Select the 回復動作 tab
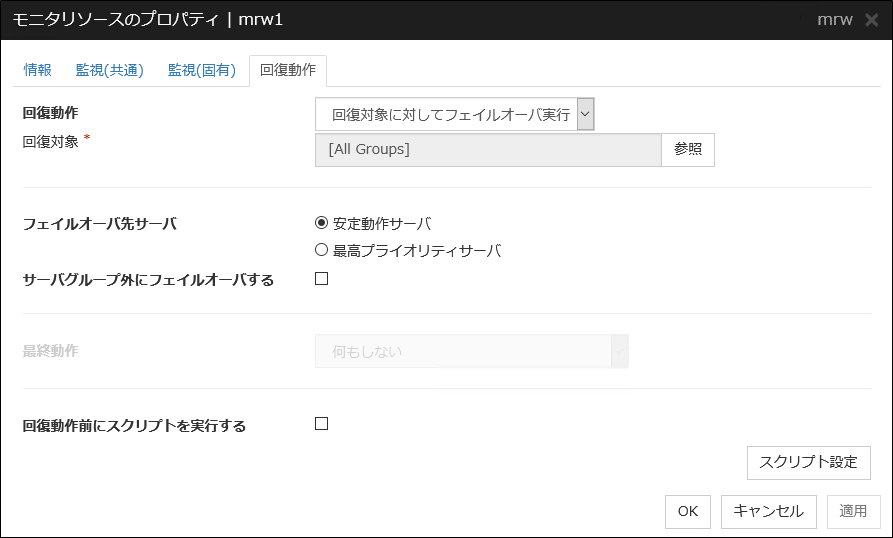 click(287, 70)
